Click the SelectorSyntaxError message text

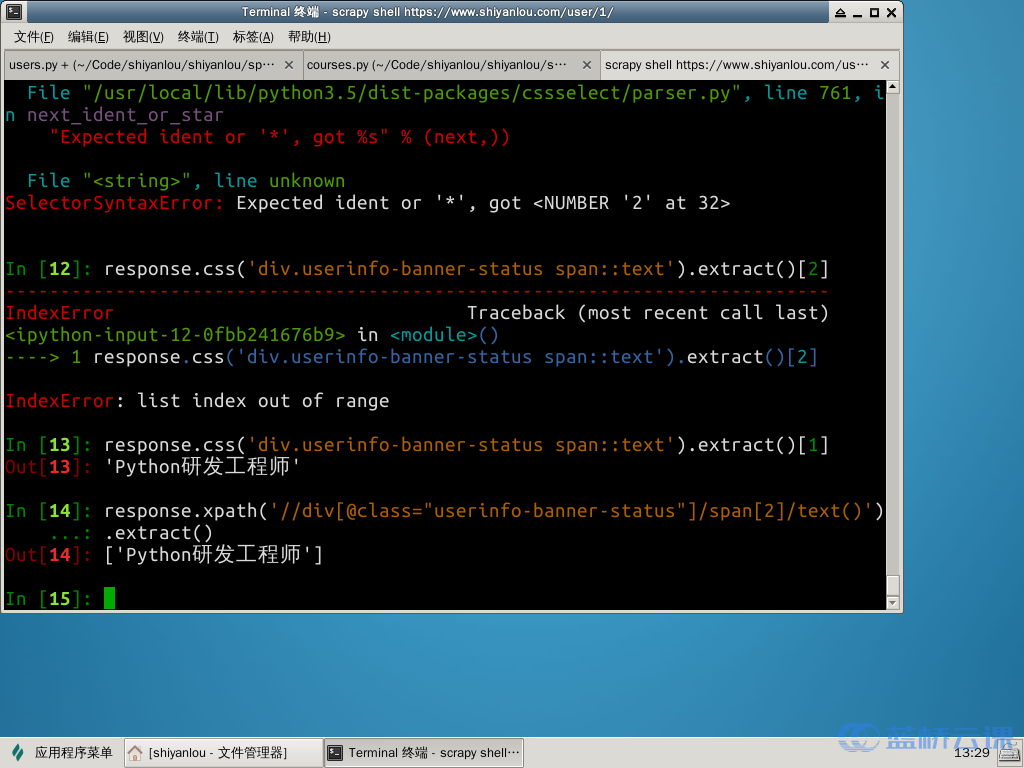(368, 203)
